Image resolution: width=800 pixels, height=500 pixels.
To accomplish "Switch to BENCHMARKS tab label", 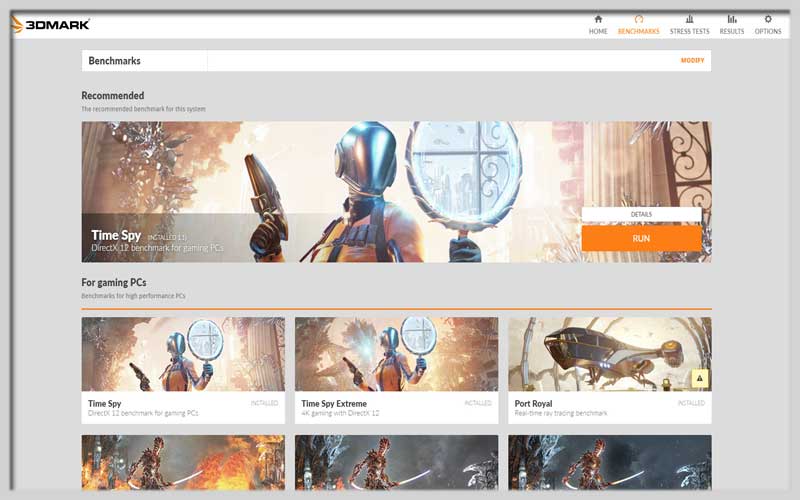I will click(638, 31).
